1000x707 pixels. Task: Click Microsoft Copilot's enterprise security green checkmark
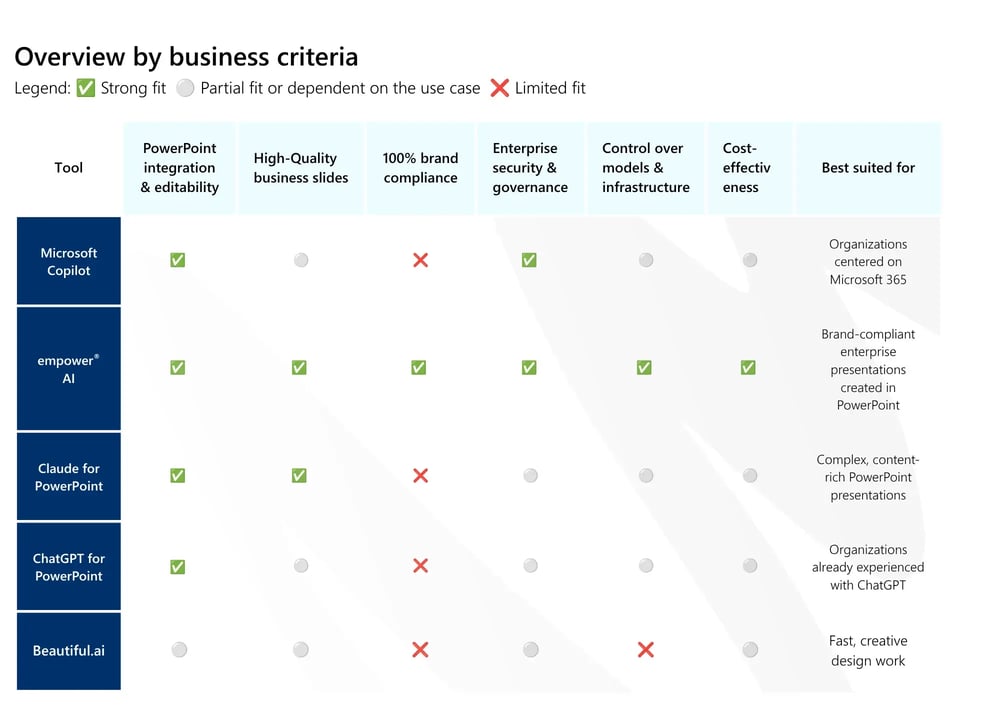529,260
